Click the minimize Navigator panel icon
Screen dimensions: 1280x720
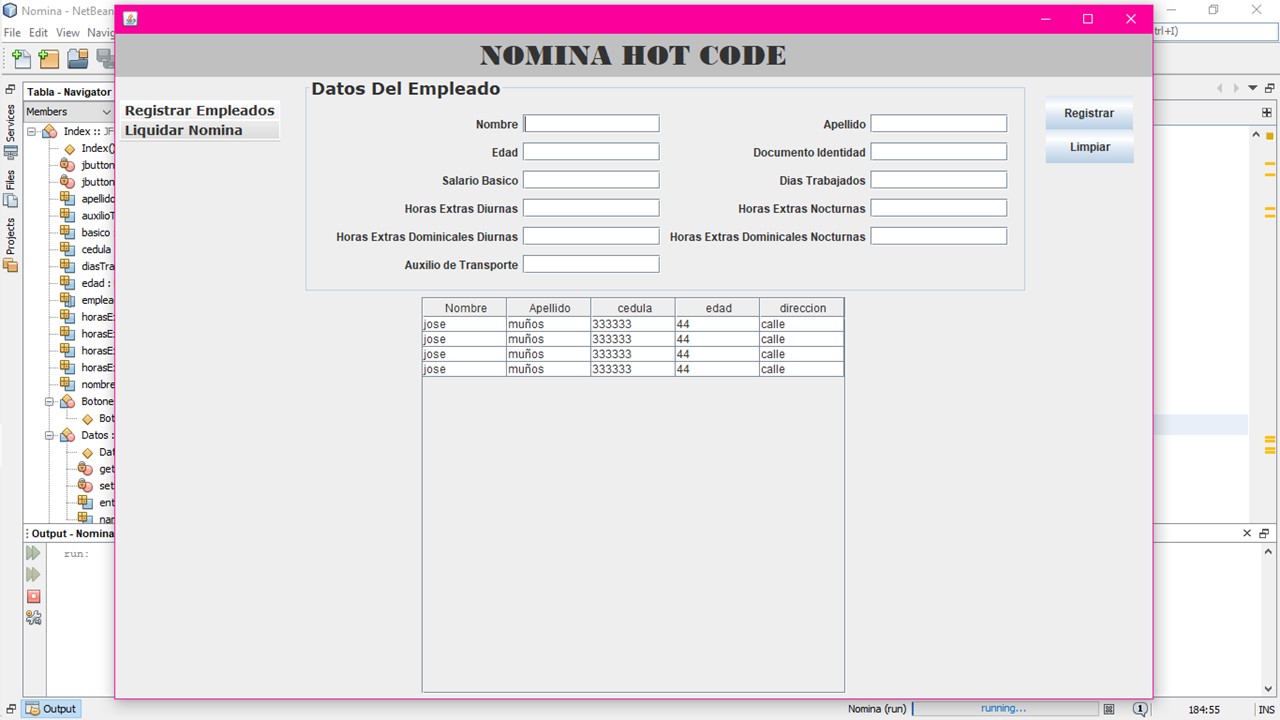pos(10,90)
